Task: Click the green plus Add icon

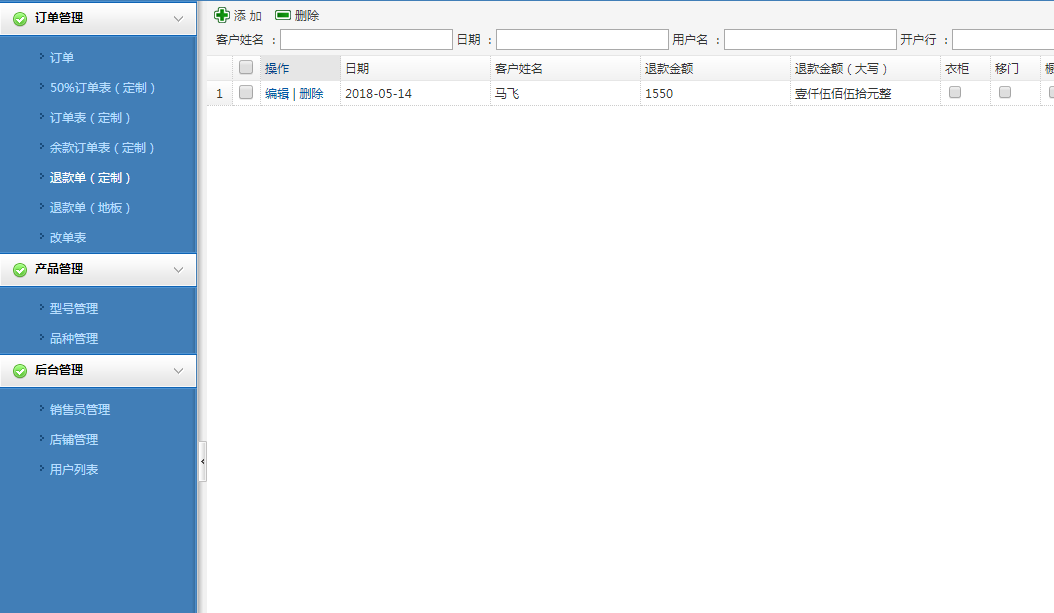Action: coord(222,15)
